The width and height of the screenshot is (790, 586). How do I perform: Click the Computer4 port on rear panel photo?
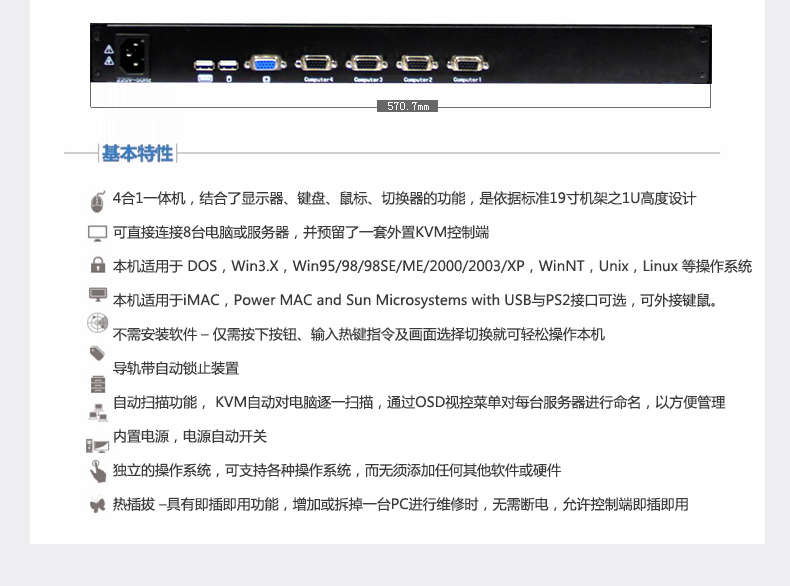tap(316, 64)
